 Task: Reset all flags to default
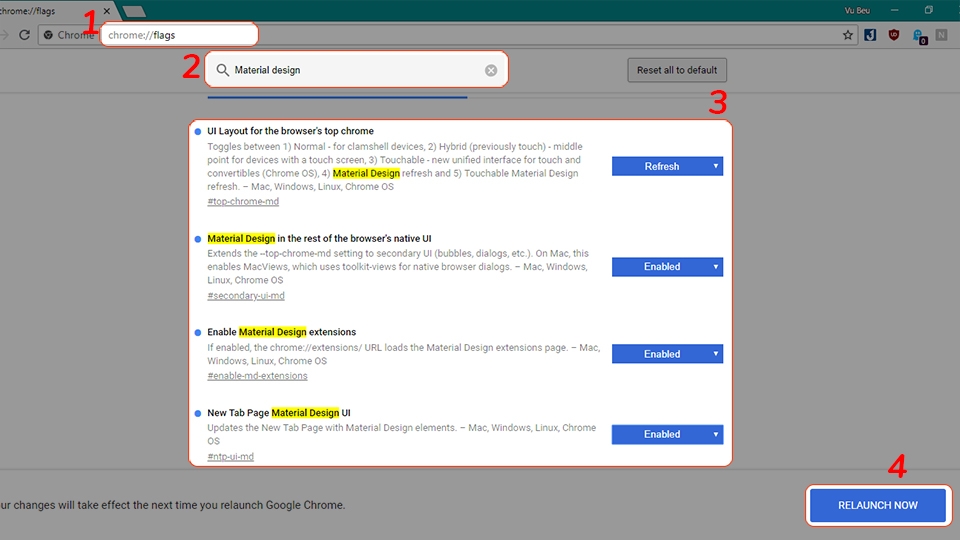(677, 70)
